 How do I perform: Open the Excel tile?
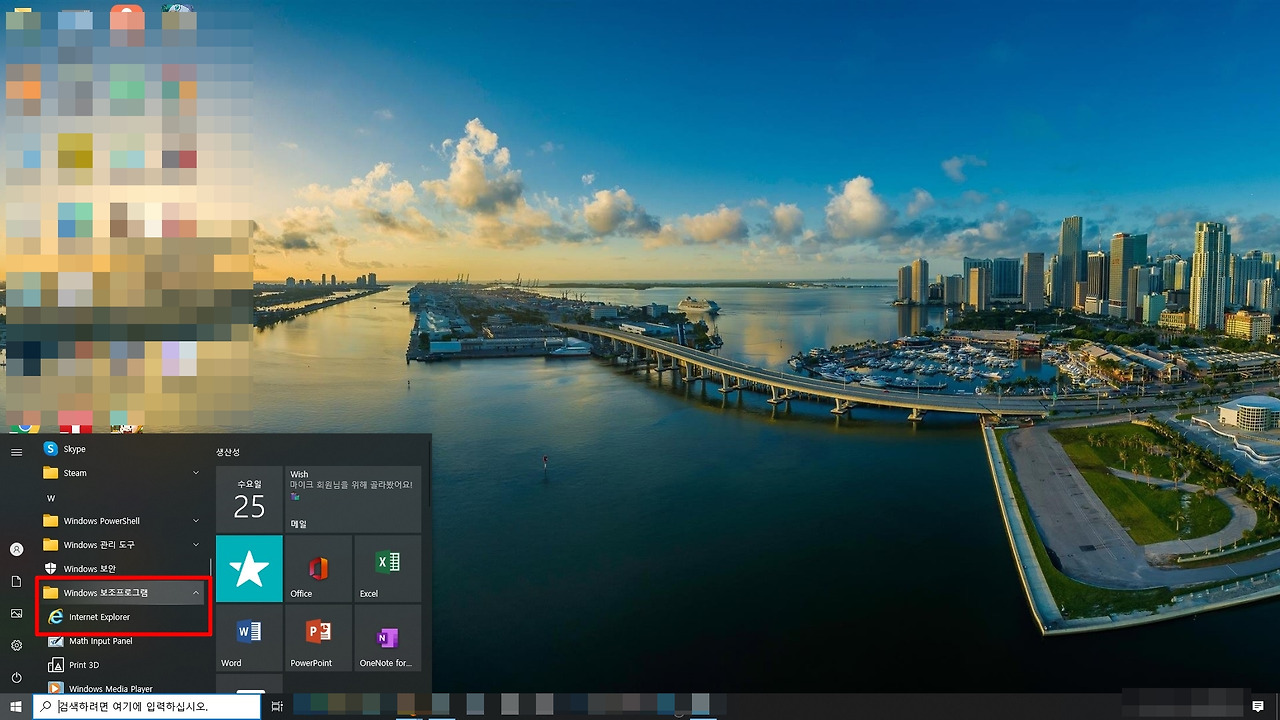click(387, 568)
